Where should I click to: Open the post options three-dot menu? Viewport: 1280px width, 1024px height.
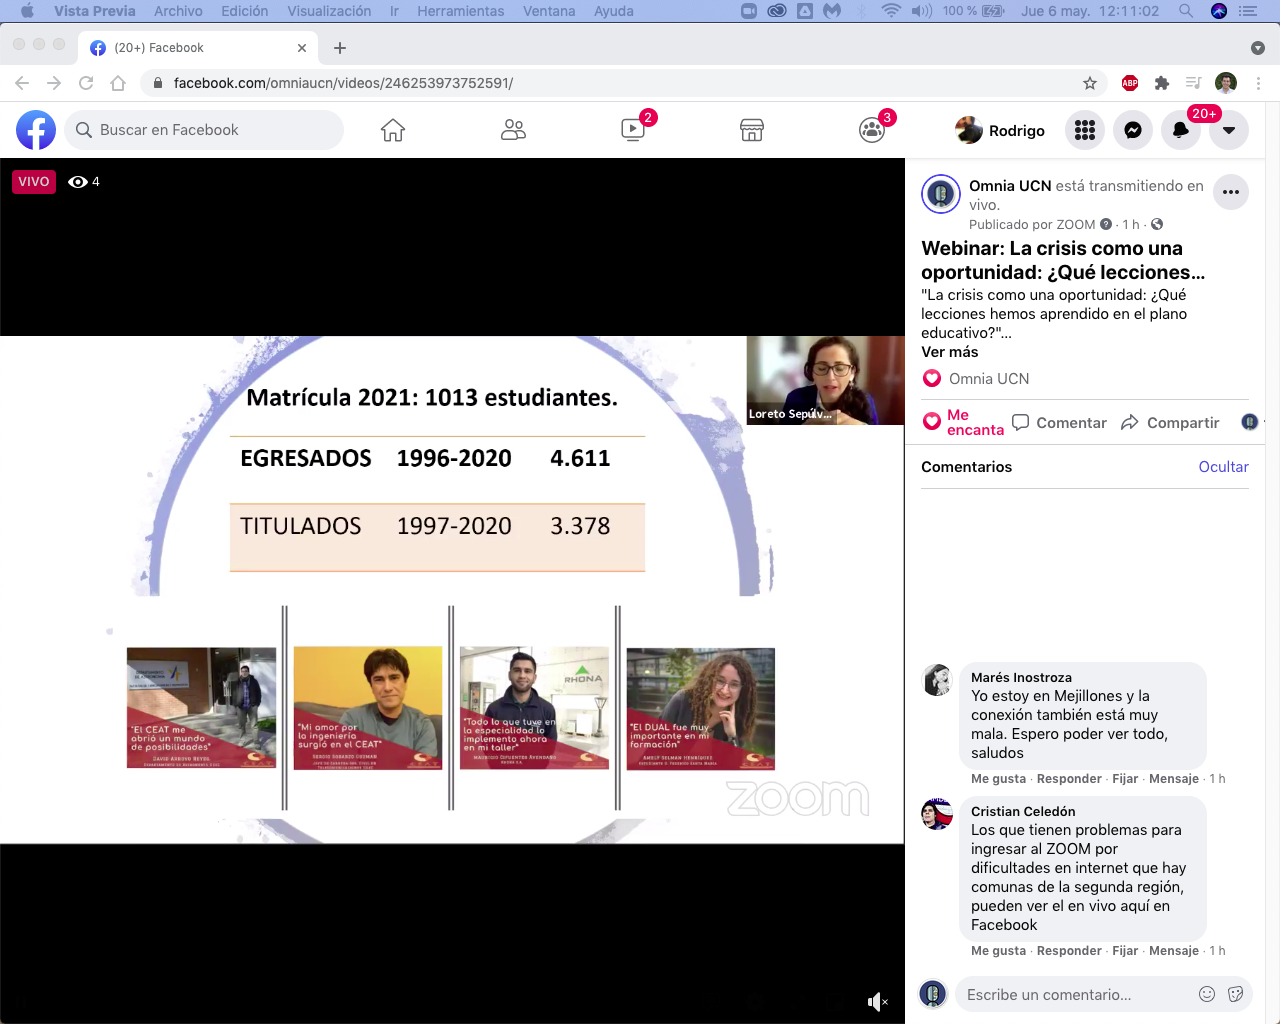point(1231,192)
